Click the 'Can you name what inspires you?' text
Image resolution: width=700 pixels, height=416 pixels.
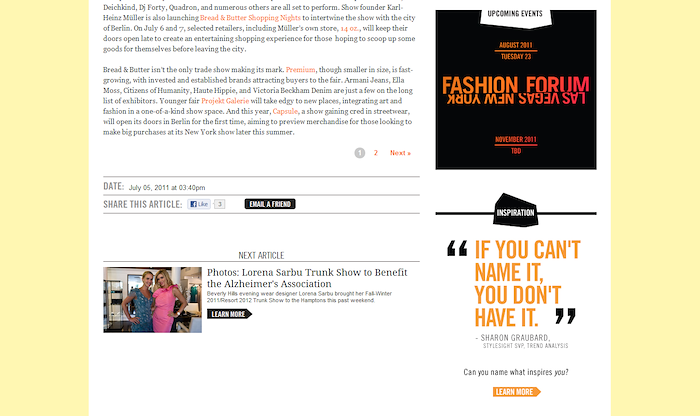[516, 372]
